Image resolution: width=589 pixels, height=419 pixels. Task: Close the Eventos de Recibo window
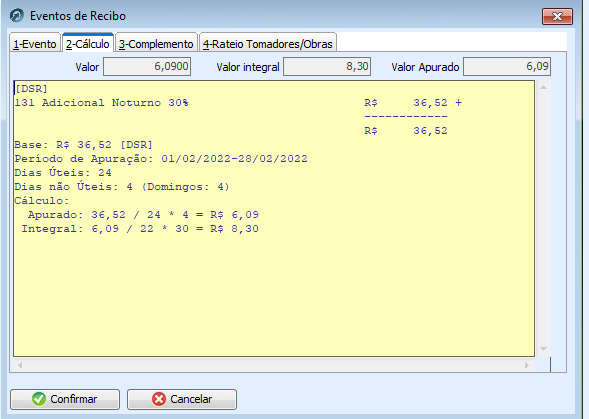click(x=557, y=16)
